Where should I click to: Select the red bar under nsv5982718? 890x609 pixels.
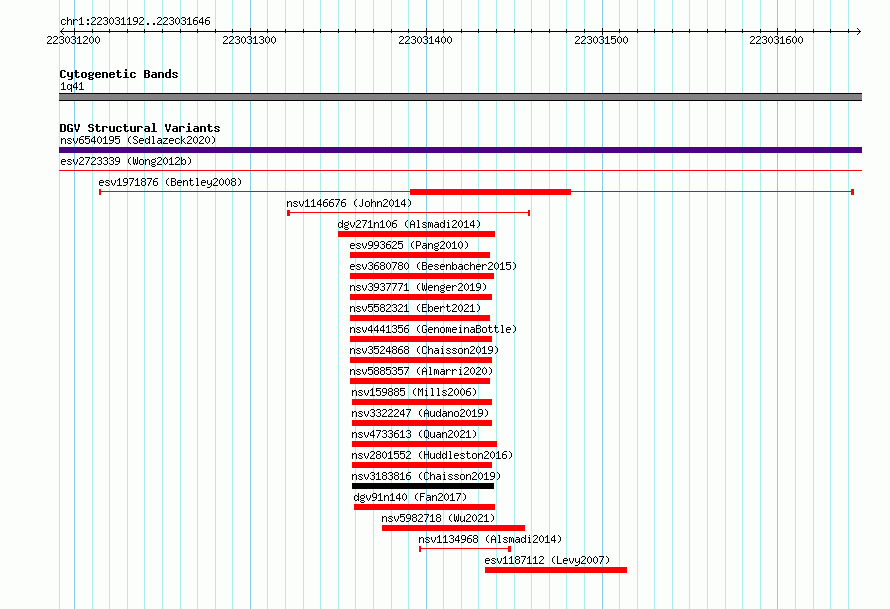coord(454,528)
